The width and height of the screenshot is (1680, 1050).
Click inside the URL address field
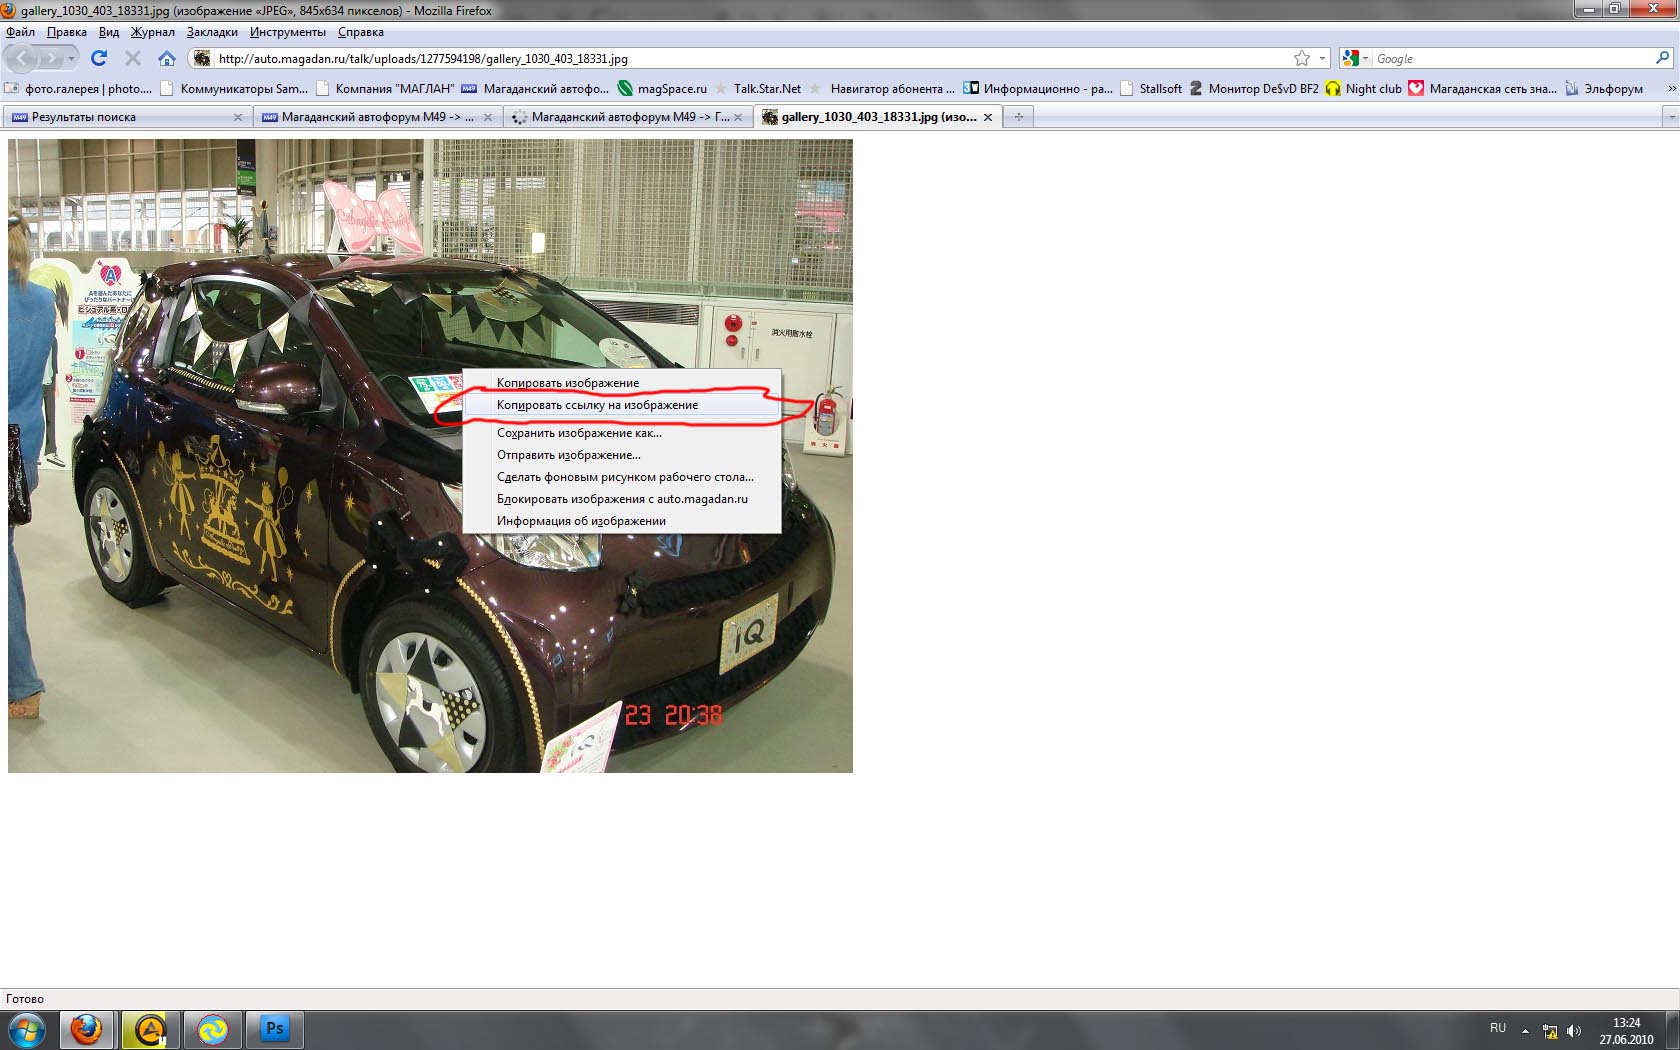click(740, 59)
